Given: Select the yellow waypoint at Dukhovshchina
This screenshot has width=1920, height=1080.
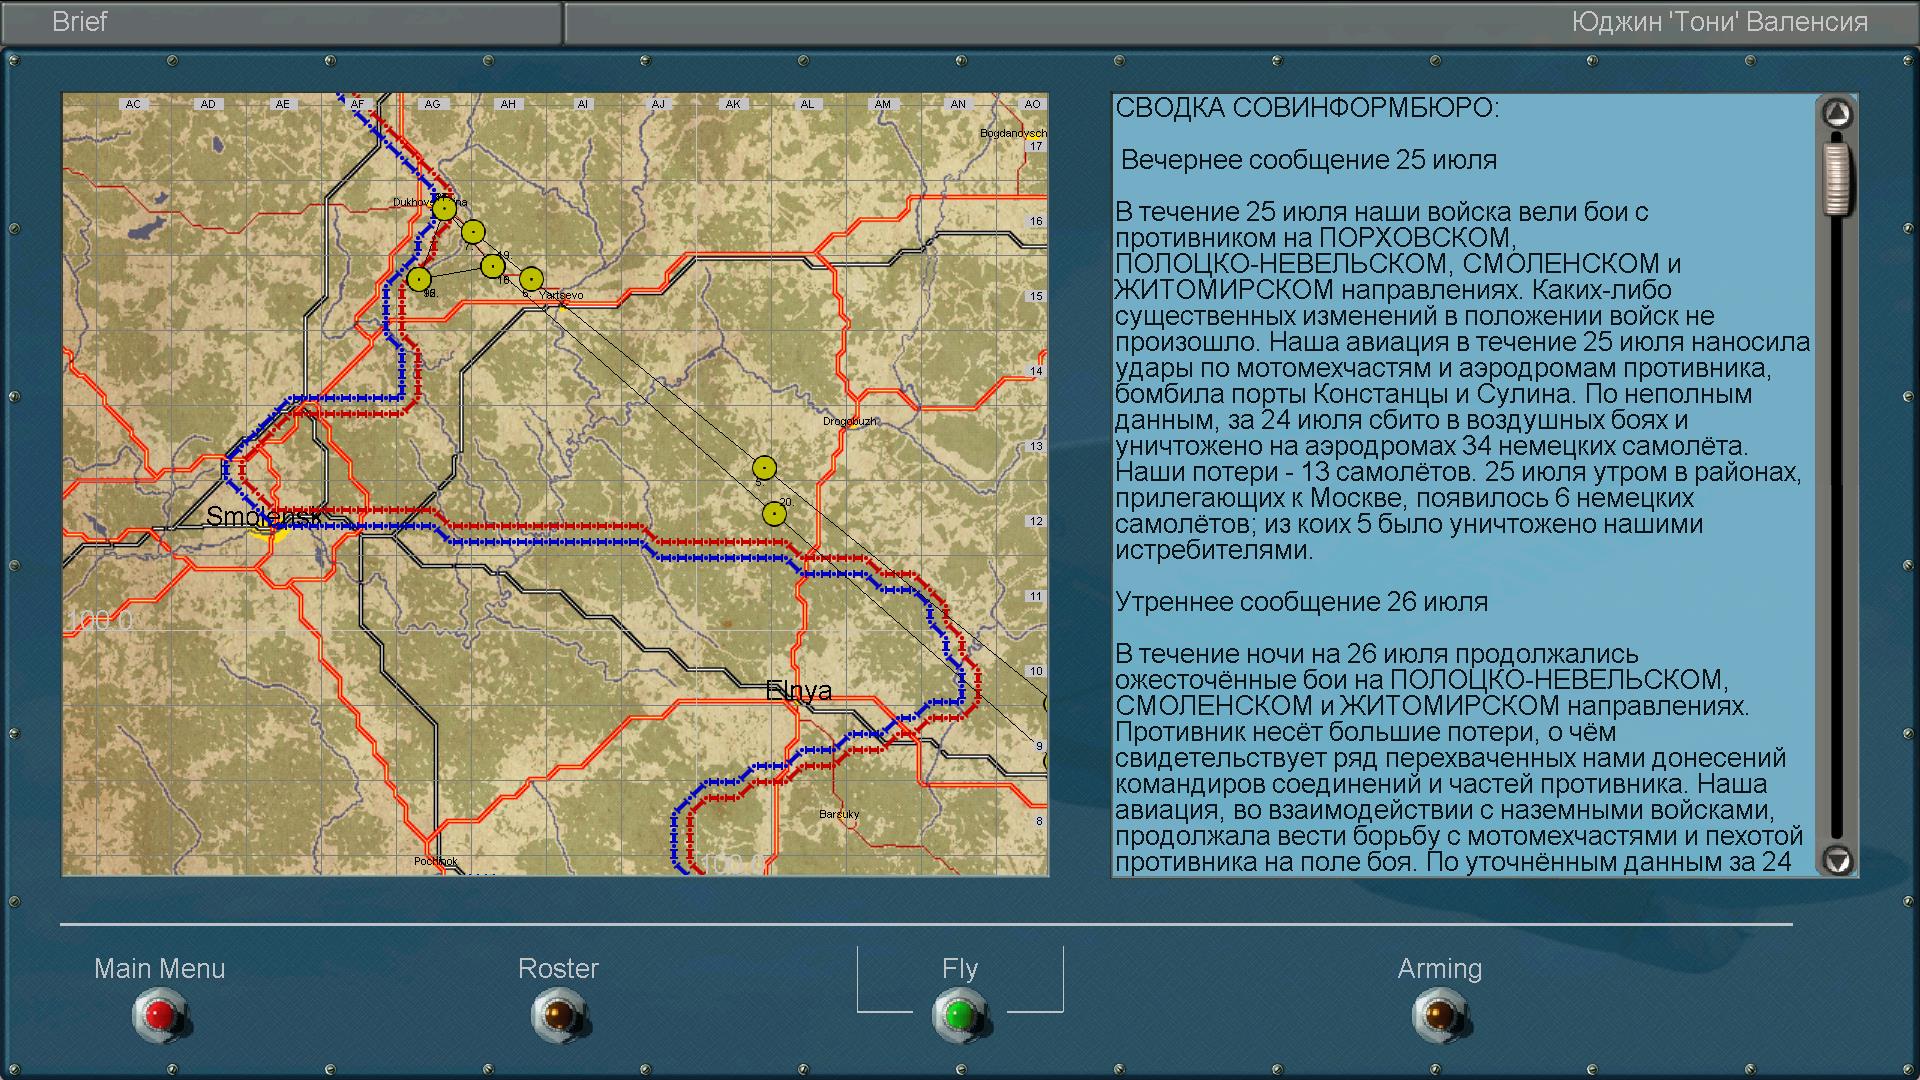Looking at the screenshot, I should click(444, 209).
